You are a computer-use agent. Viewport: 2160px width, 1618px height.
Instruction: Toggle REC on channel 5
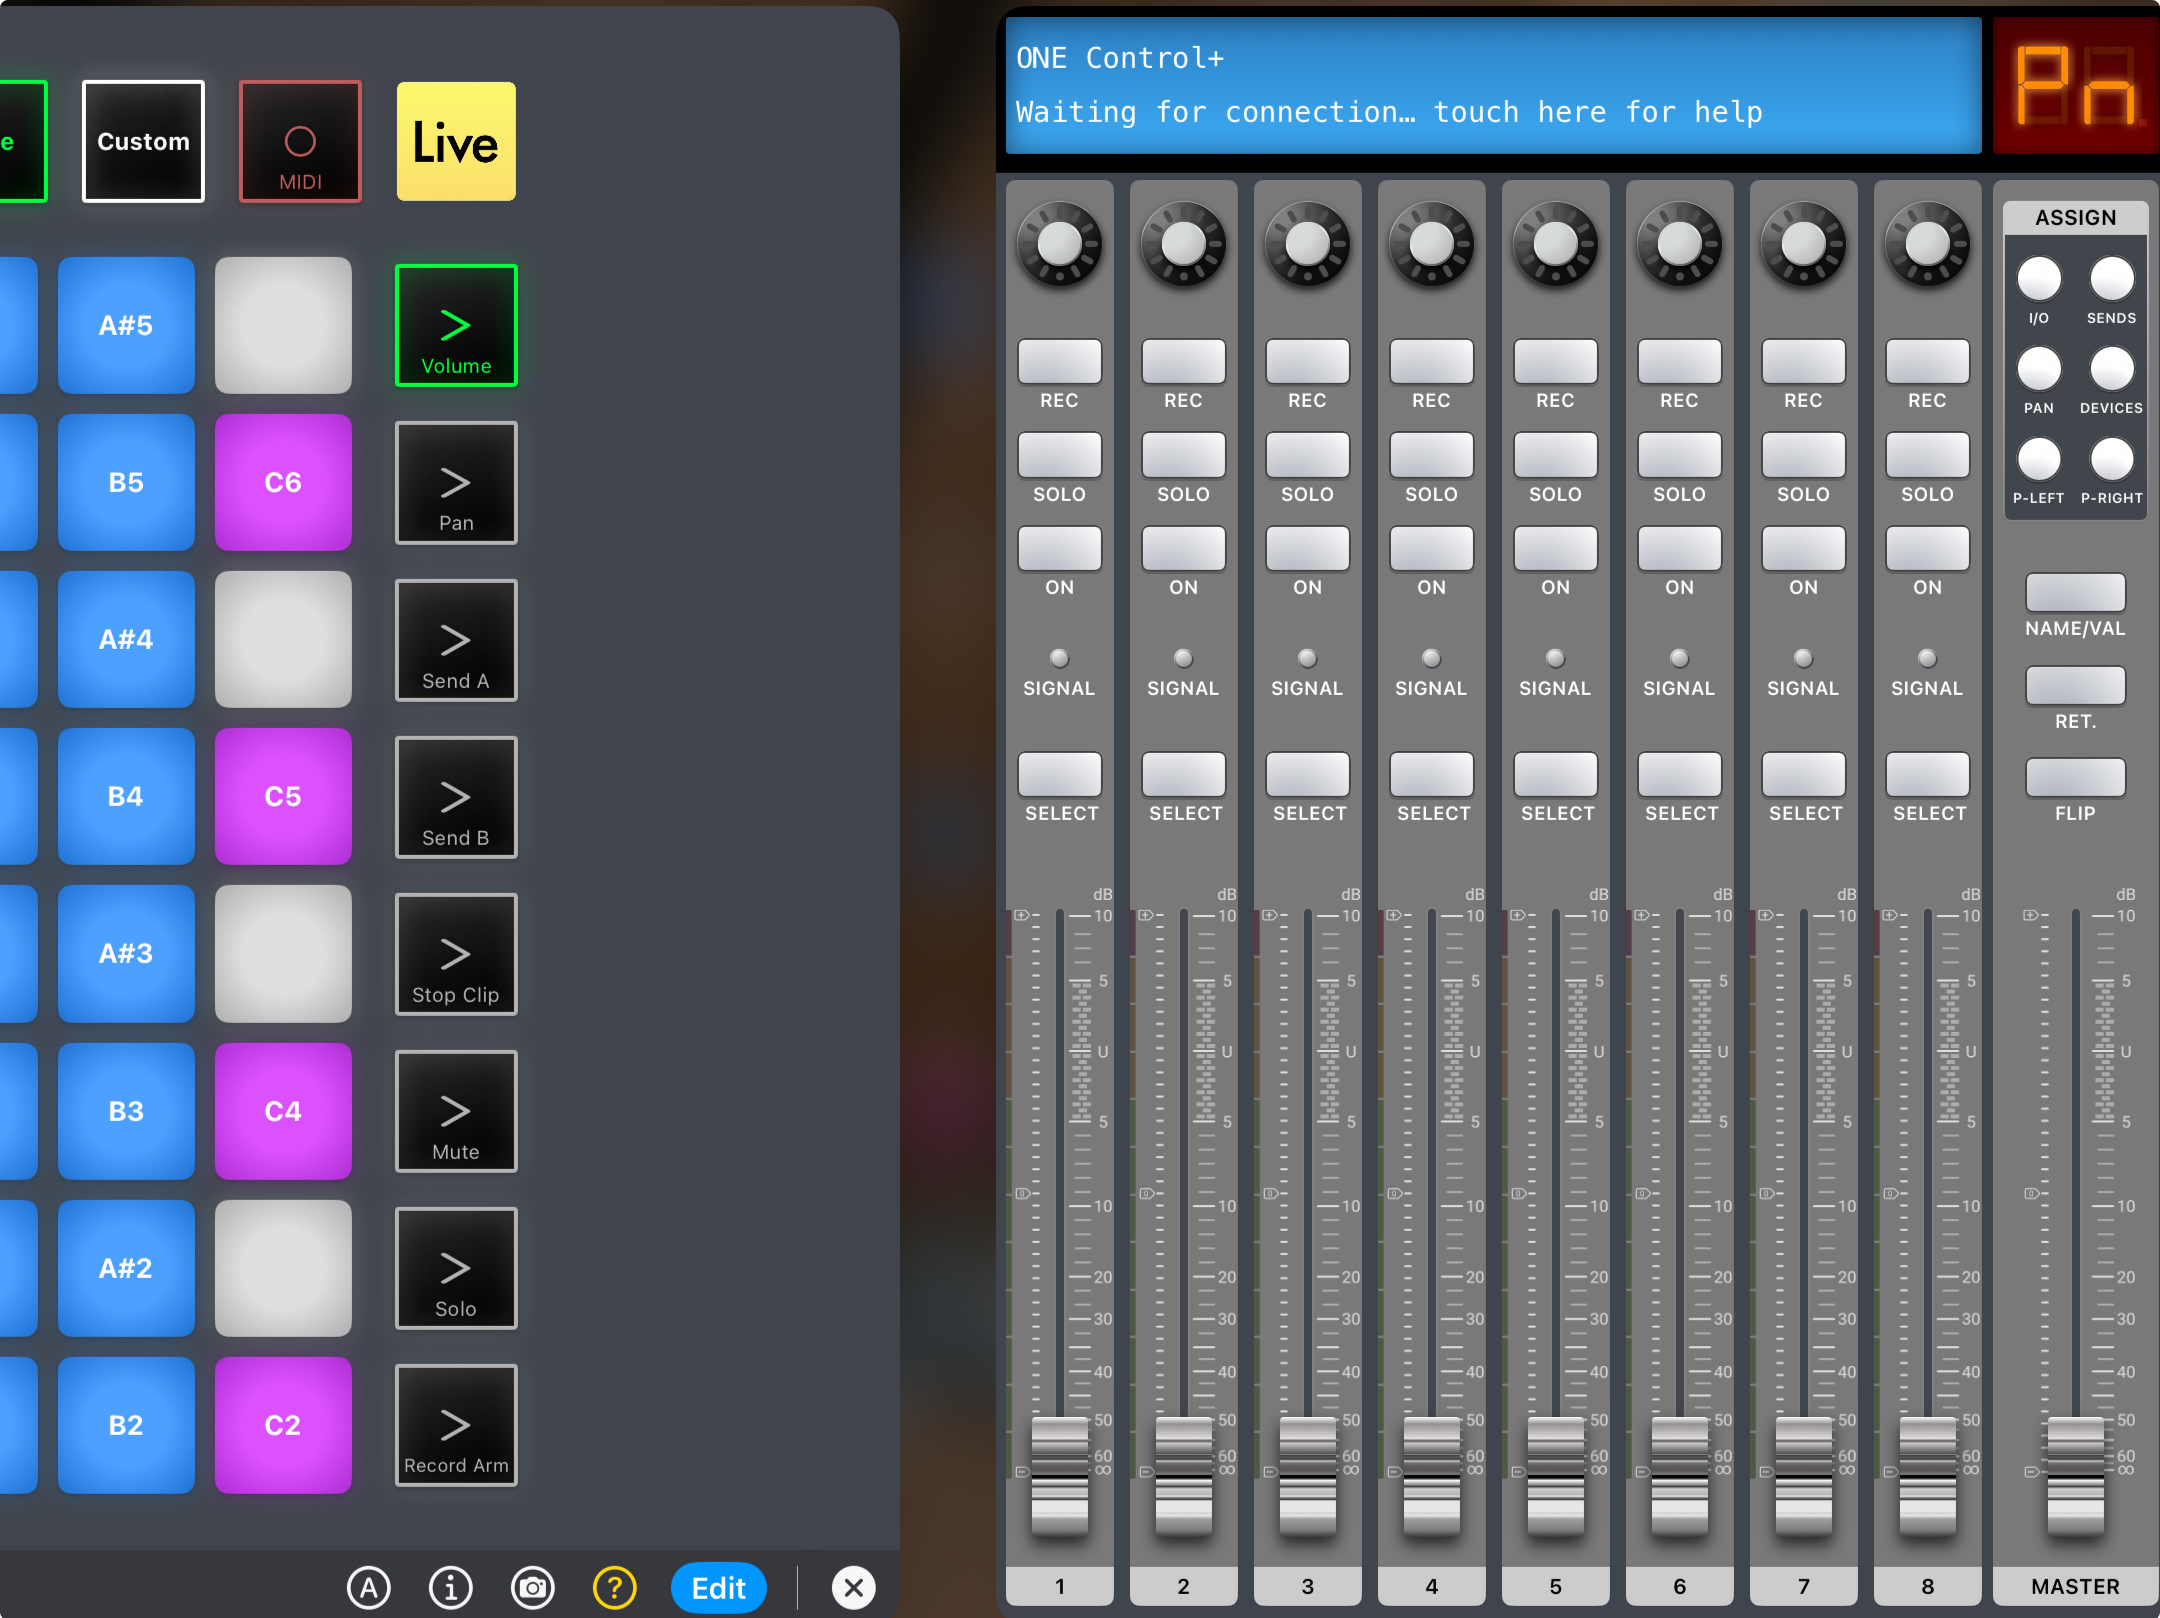tap(1556, 362)
